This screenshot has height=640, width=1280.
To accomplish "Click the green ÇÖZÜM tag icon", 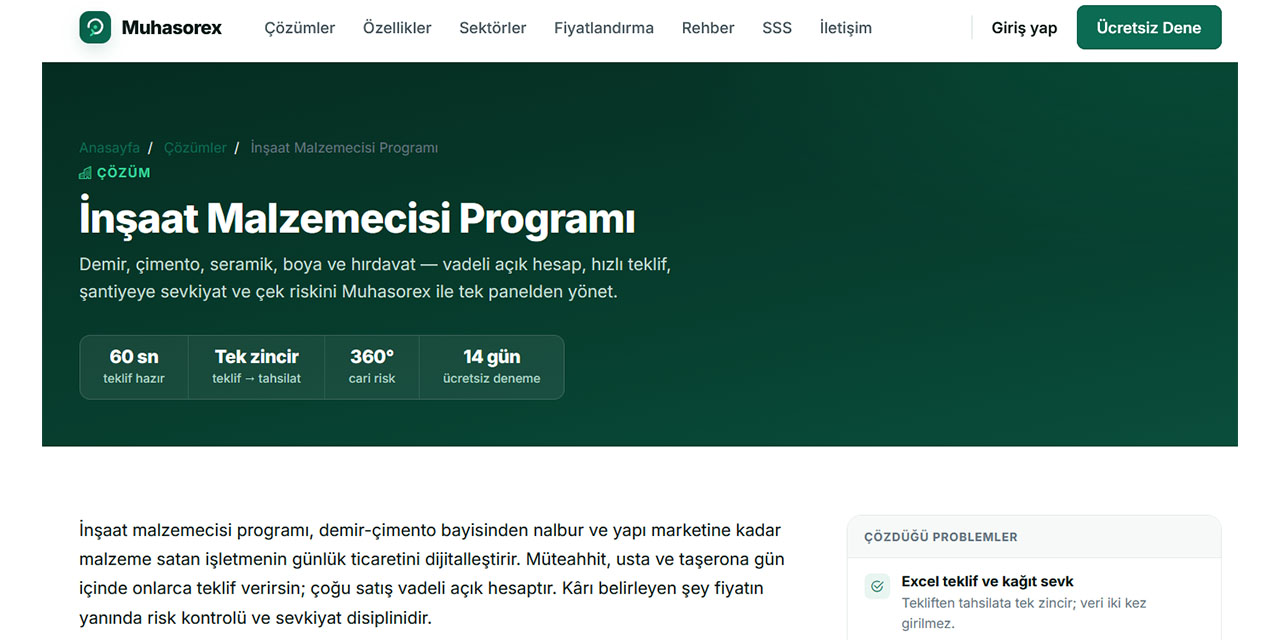I will pyautogui.click(x=85, y=173).
